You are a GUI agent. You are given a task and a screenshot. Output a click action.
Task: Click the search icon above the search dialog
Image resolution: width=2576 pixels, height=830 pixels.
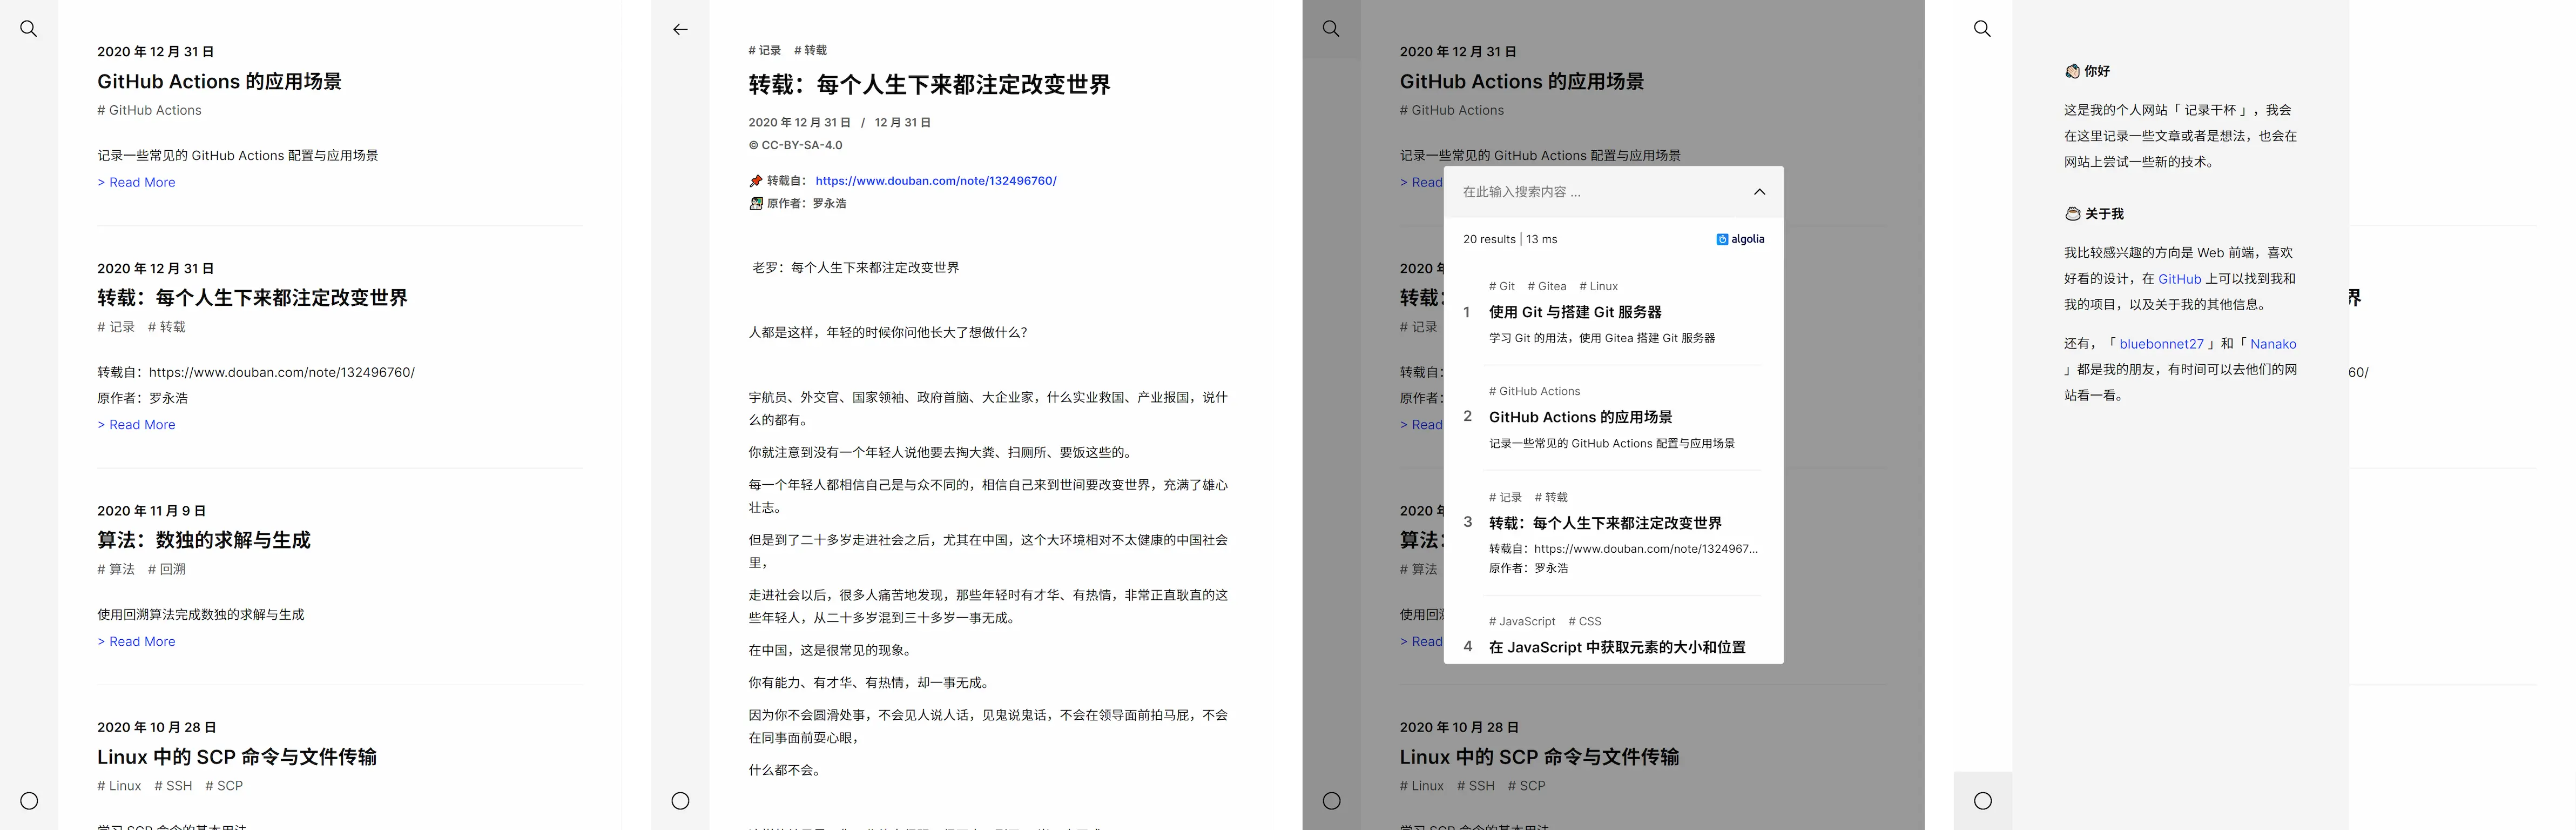[1331, 29]
